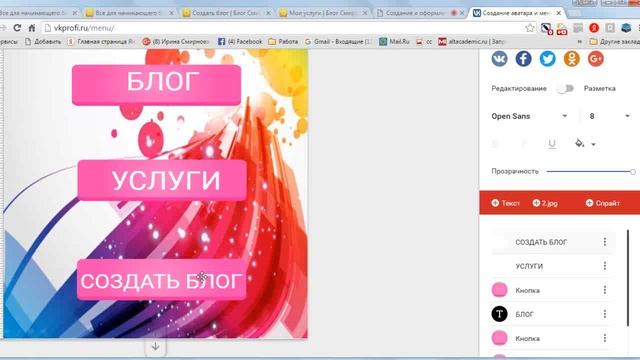
Task: Open the Open Sans font dropdown
Action: coord(529,116)
